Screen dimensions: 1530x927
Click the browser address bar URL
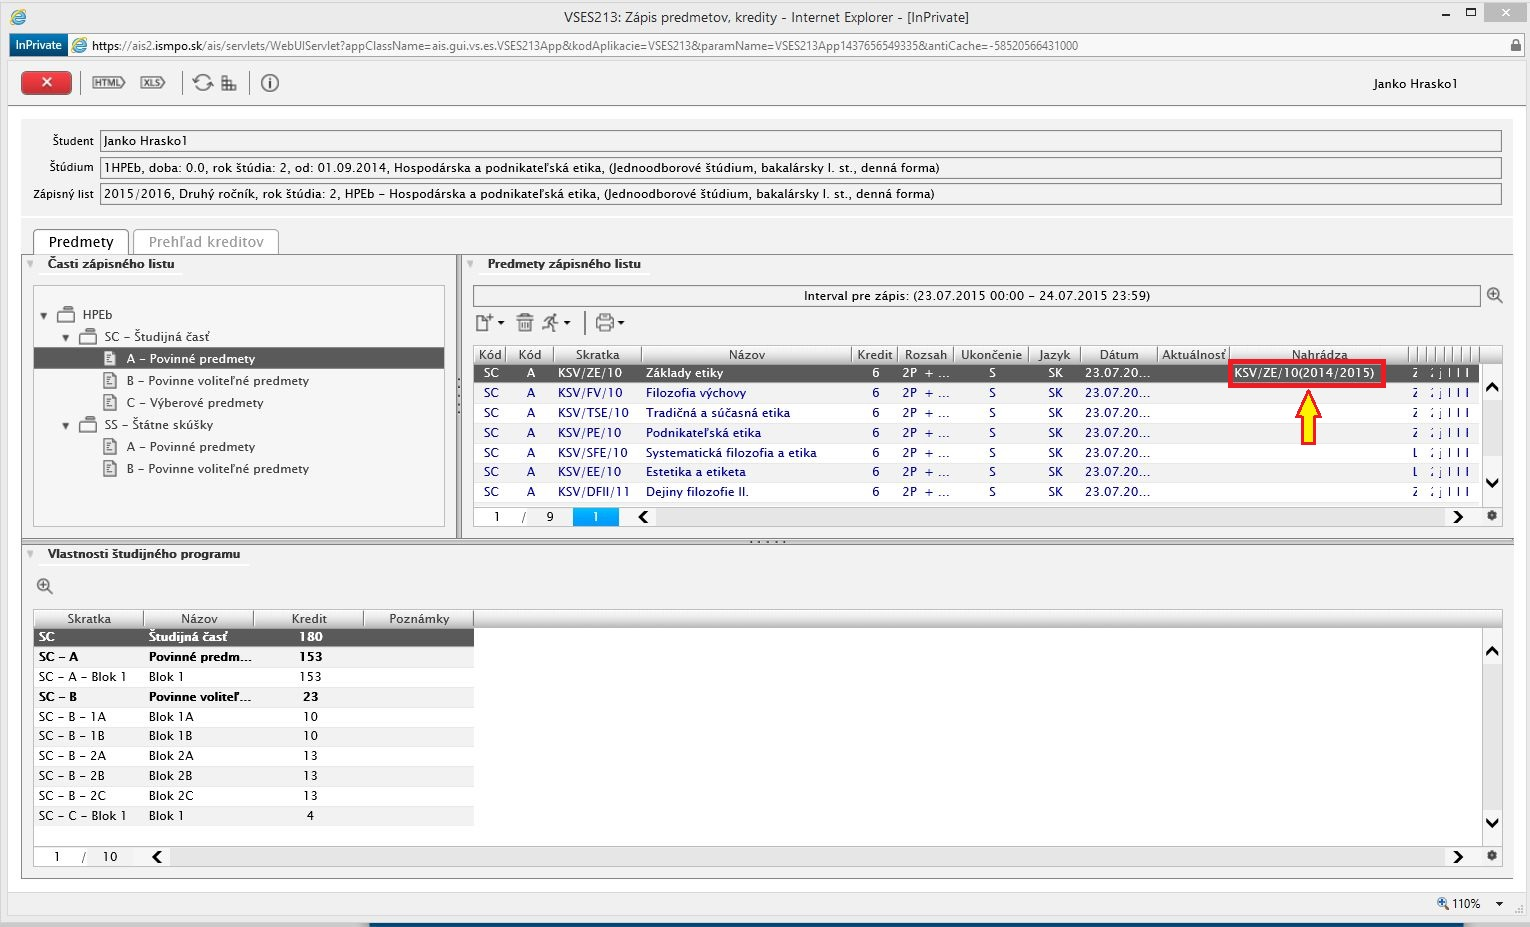584,45
